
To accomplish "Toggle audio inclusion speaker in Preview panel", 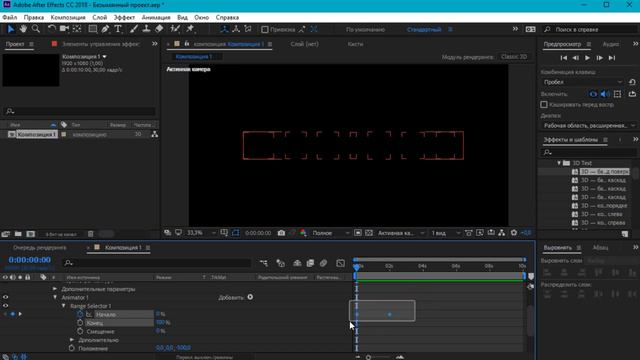I will [605, 94].
